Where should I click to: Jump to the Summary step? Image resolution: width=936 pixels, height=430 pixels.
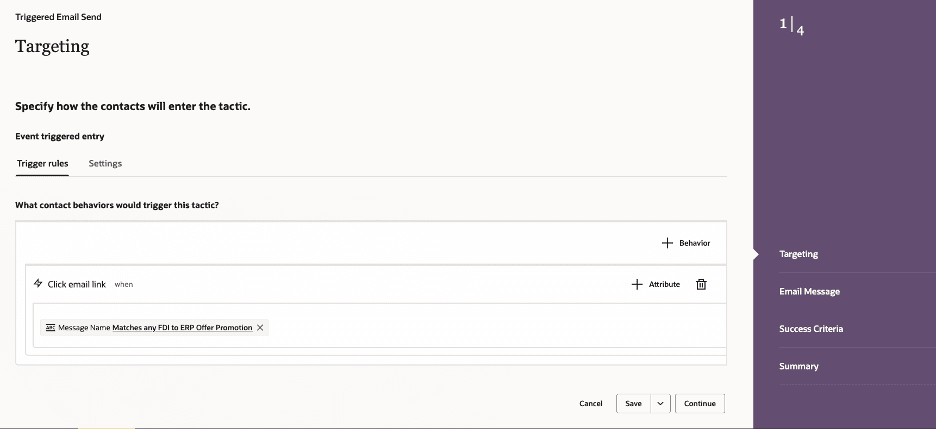click(x=799, y=366)
